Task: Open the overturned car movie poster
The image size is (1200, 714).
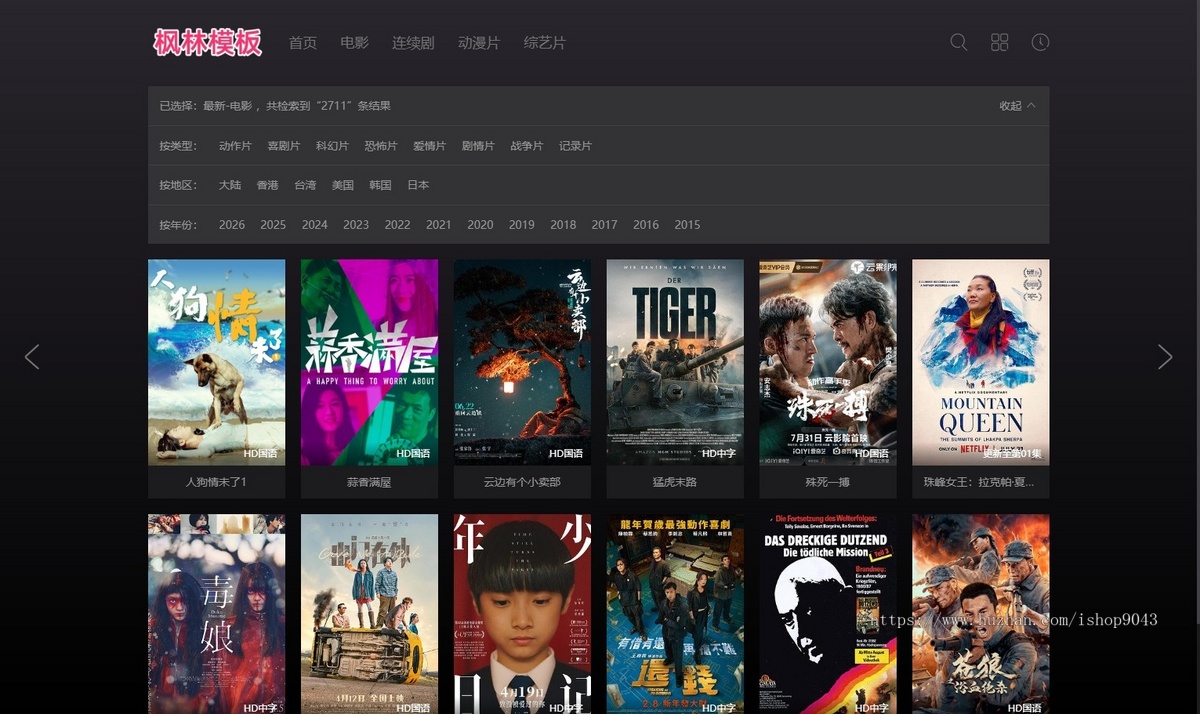Action: coord(369,614)
